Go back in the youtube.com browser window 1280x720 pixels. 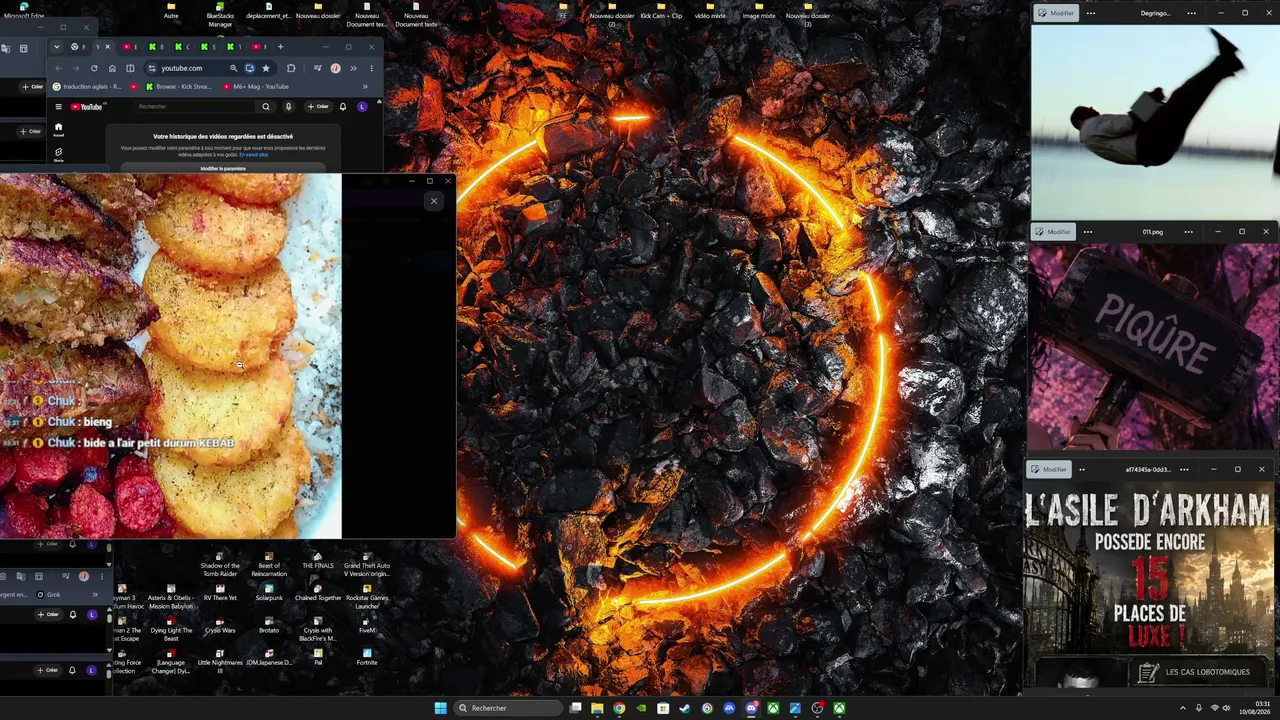pos(58,68)
